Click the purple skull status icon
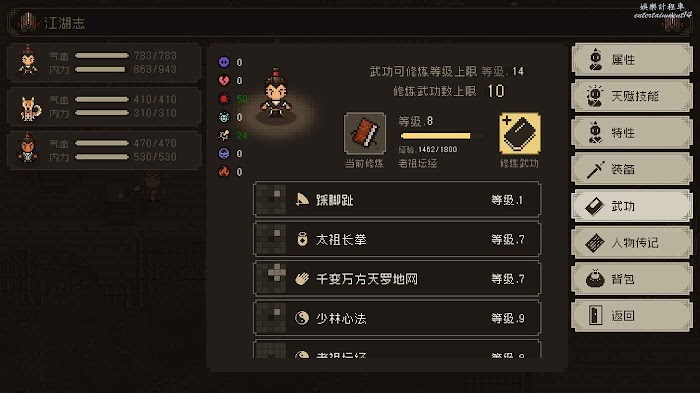Screen dimensions: 700x393 pos(224,62)
